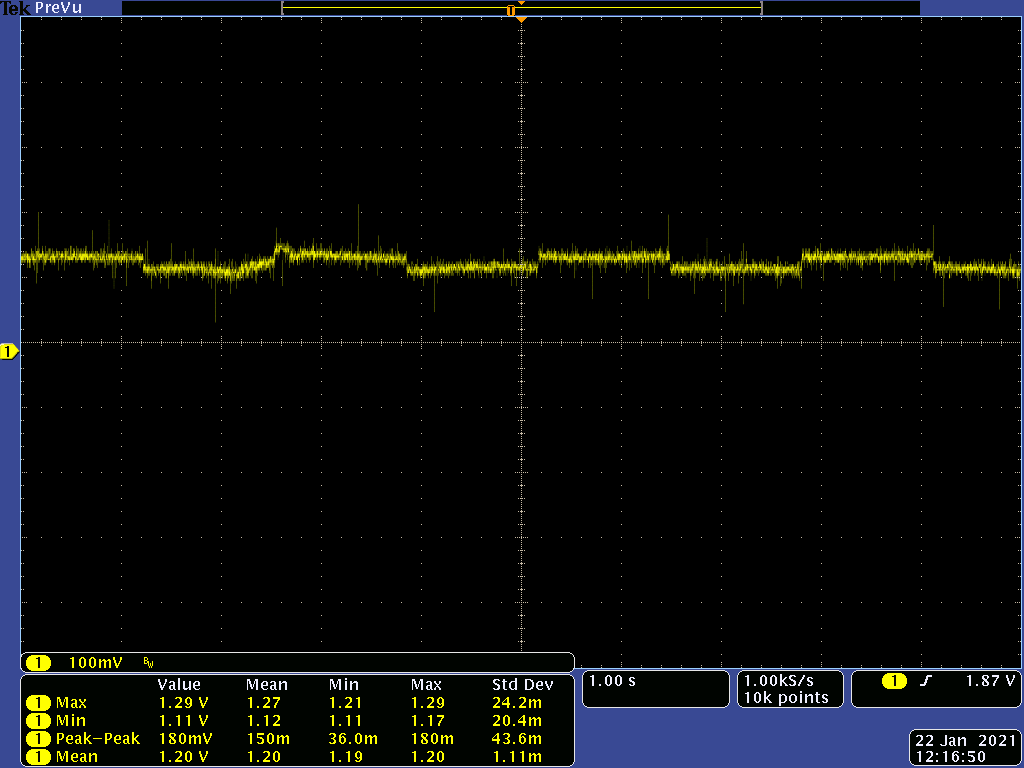Click the 22 Jan 2021 date
The height and width of the screenshot is (768, 1024).
[x=965, y=741]
